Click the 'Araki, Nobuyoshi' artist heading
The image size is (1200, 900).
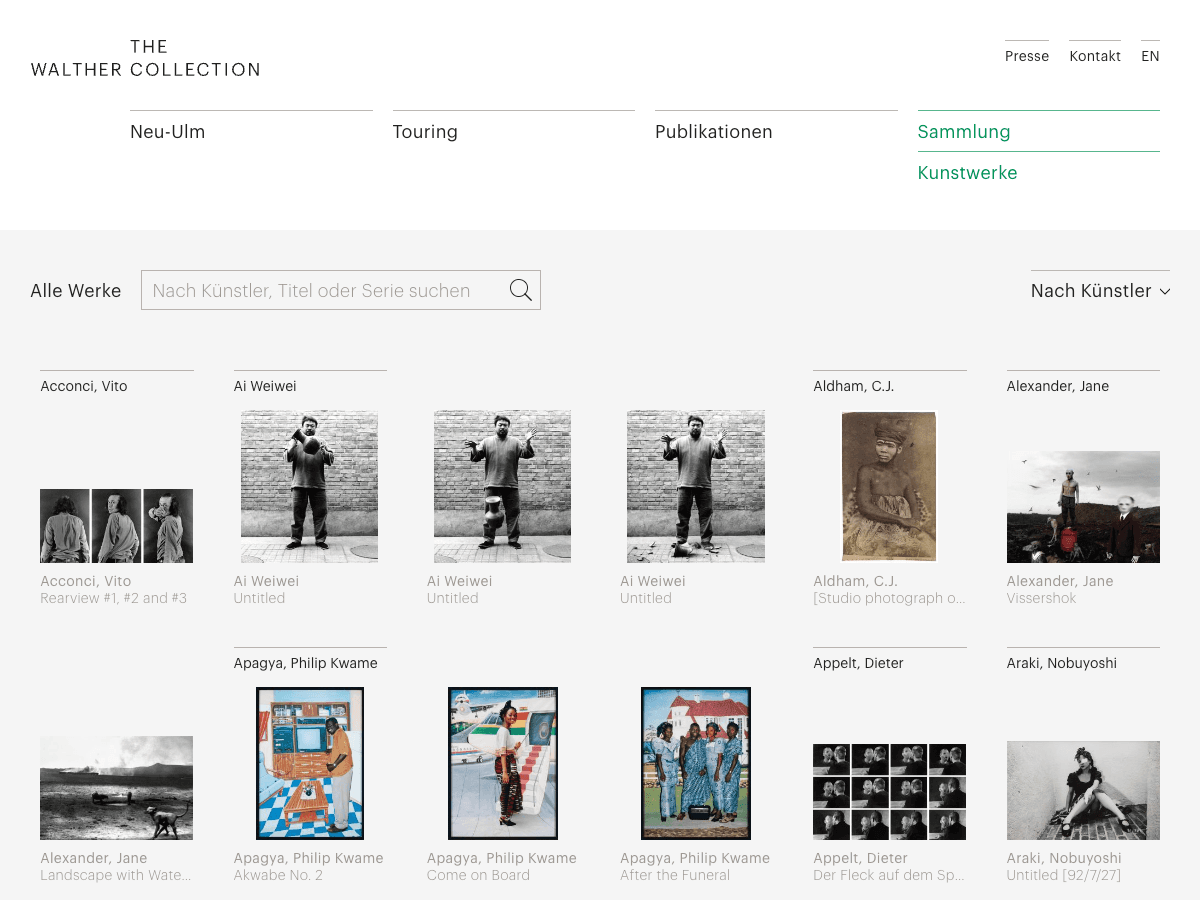[x=1062, y=663]
